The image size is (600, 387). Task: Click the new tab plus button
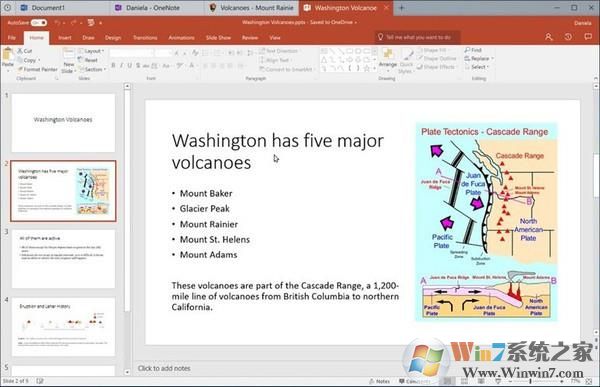(401, 8)
